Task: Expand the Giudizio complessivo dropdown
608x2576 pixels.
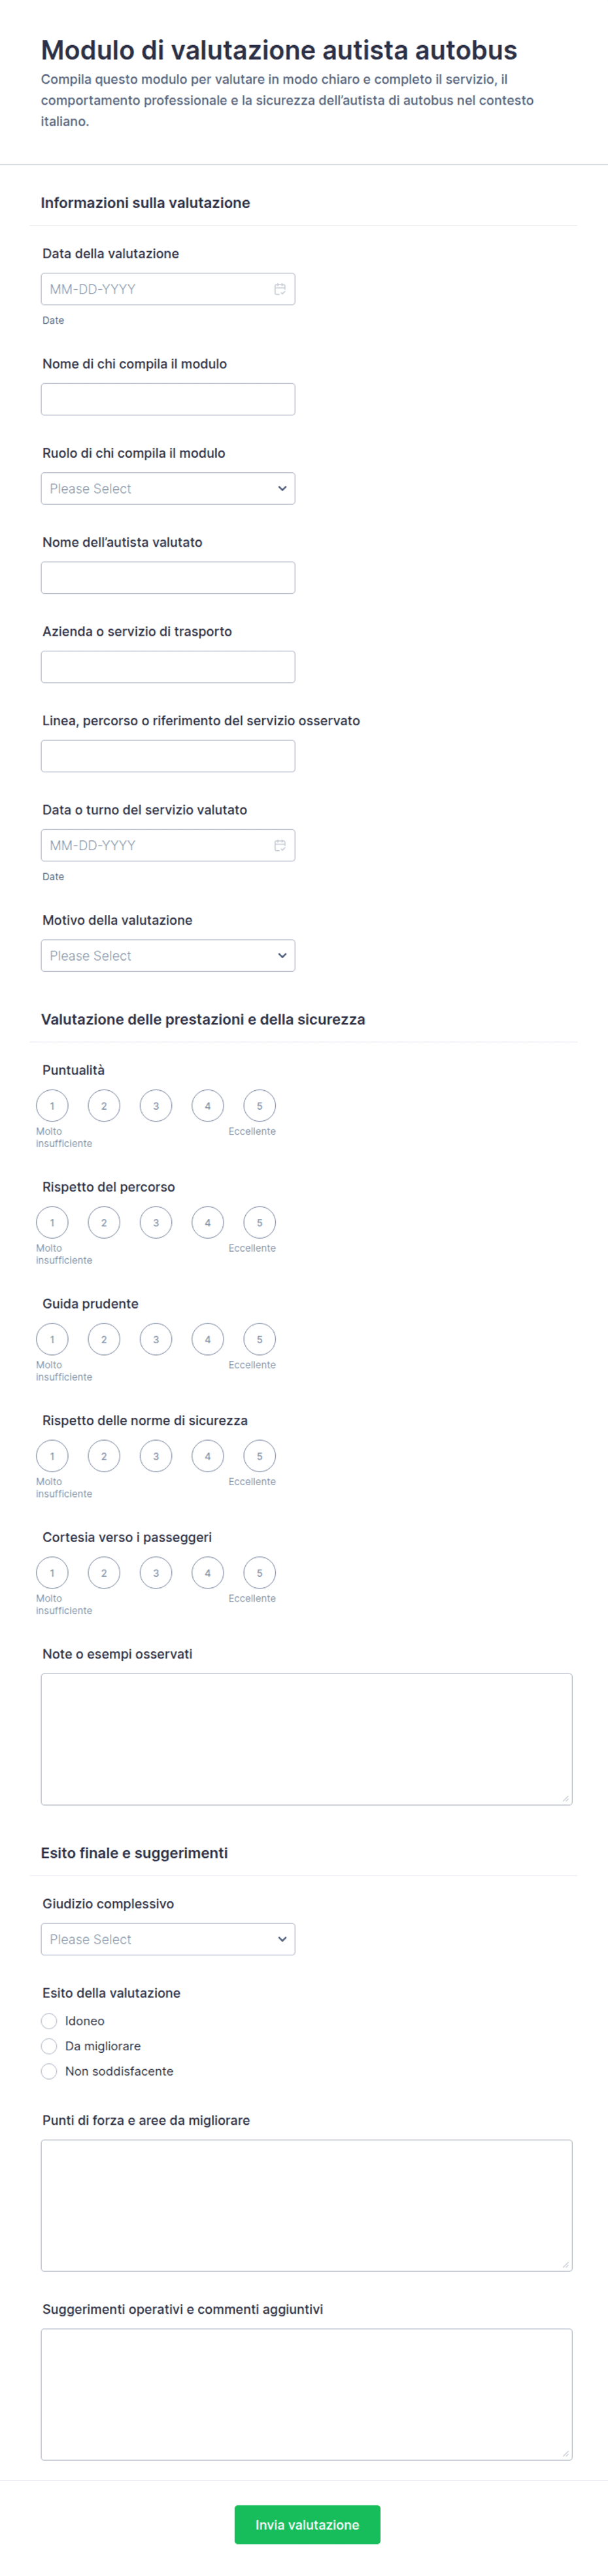Action: pos(168,1939)
